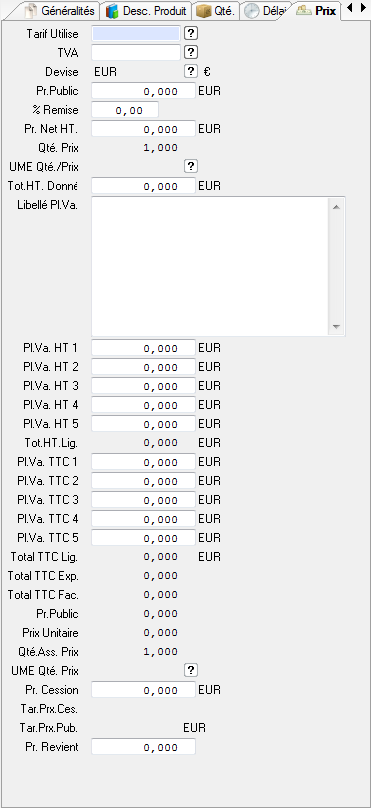This screenshot has height=808, width=371.
Task: Click into the % Remise field
Action: [125, 110]
